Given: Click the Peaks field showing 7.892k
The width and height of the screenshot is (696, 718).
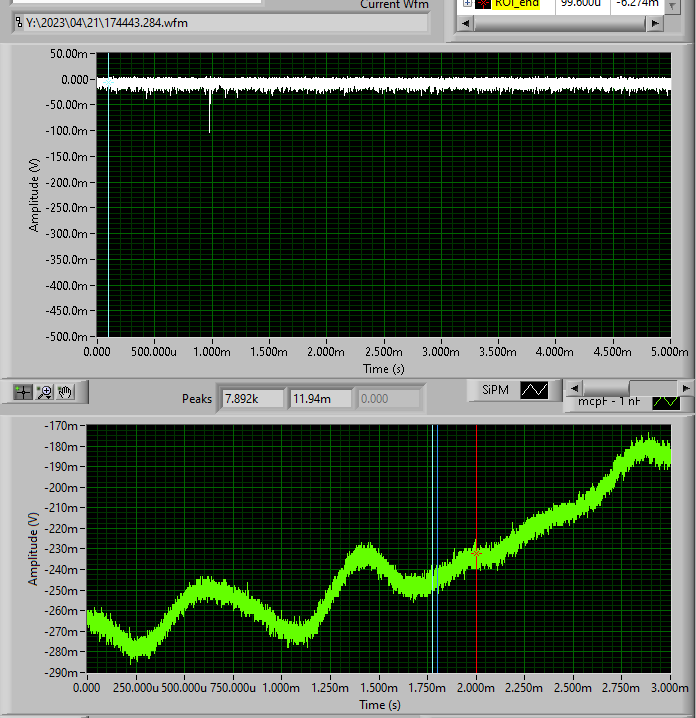Looking at the screenshot, I should [252, 399].
